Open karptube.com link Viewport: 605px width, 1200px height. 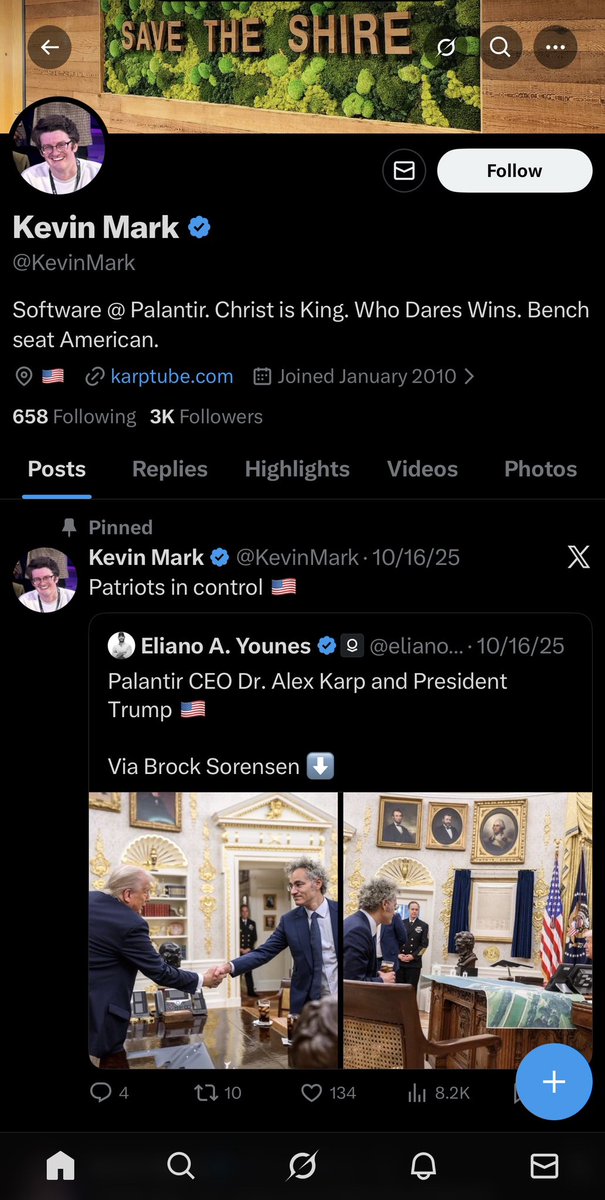(x=171, y=377)
